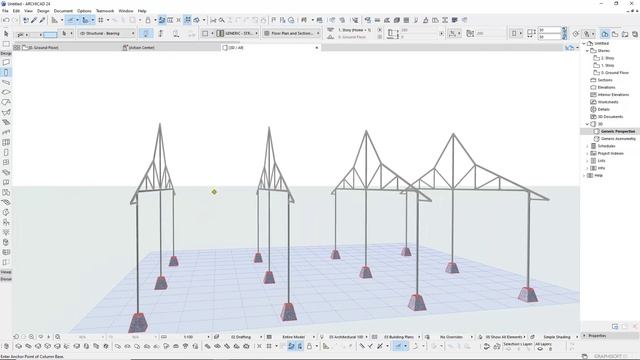The width and height of the screenshot is (640, 360).
Task: Activate the Railing tool in the toolbox
Action: pyautogui.click(x=6, y=132)
